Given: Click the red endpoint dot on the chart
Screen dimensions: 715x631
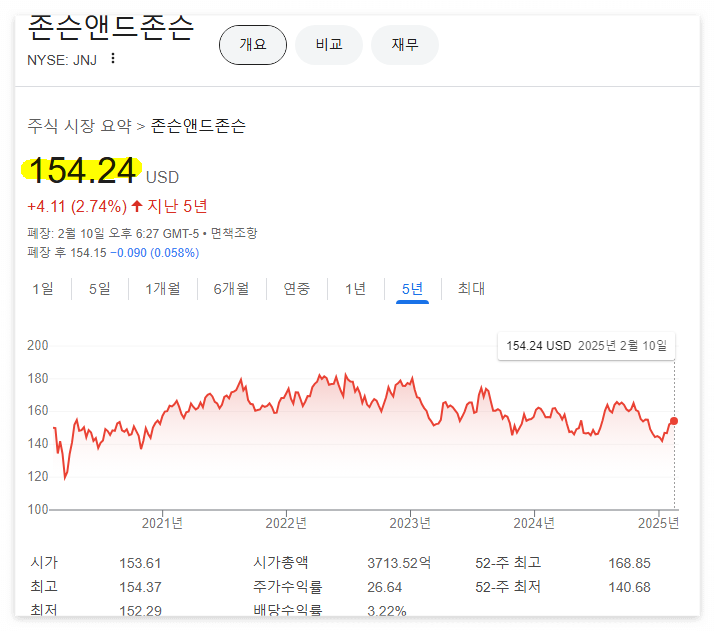Looking at the screenshot, I should tap(674, 421).
